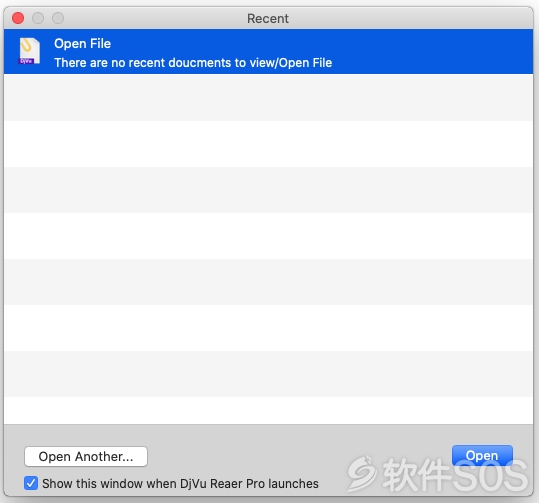
Task: Click the Recent window title text
Action: (x=268, y=19)
